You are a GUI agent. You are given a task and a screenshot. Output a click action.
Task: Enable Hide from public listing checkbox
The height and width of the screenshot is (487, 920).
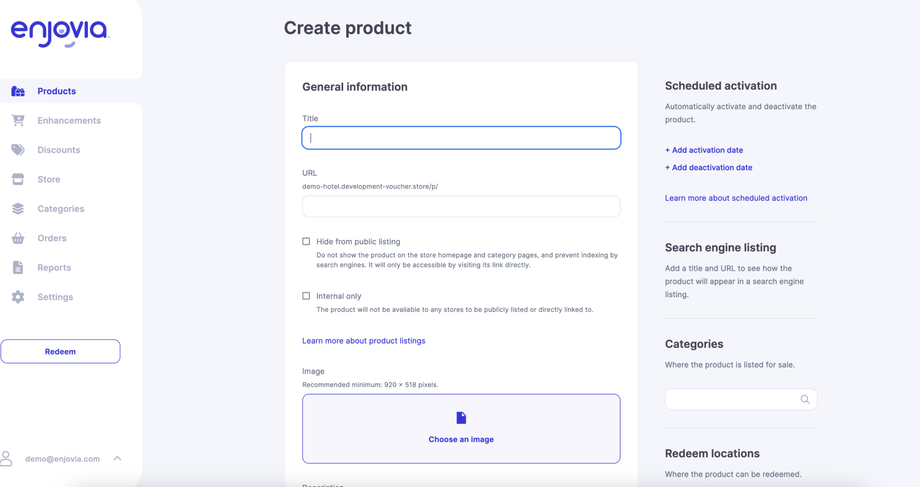coord(306,241)
